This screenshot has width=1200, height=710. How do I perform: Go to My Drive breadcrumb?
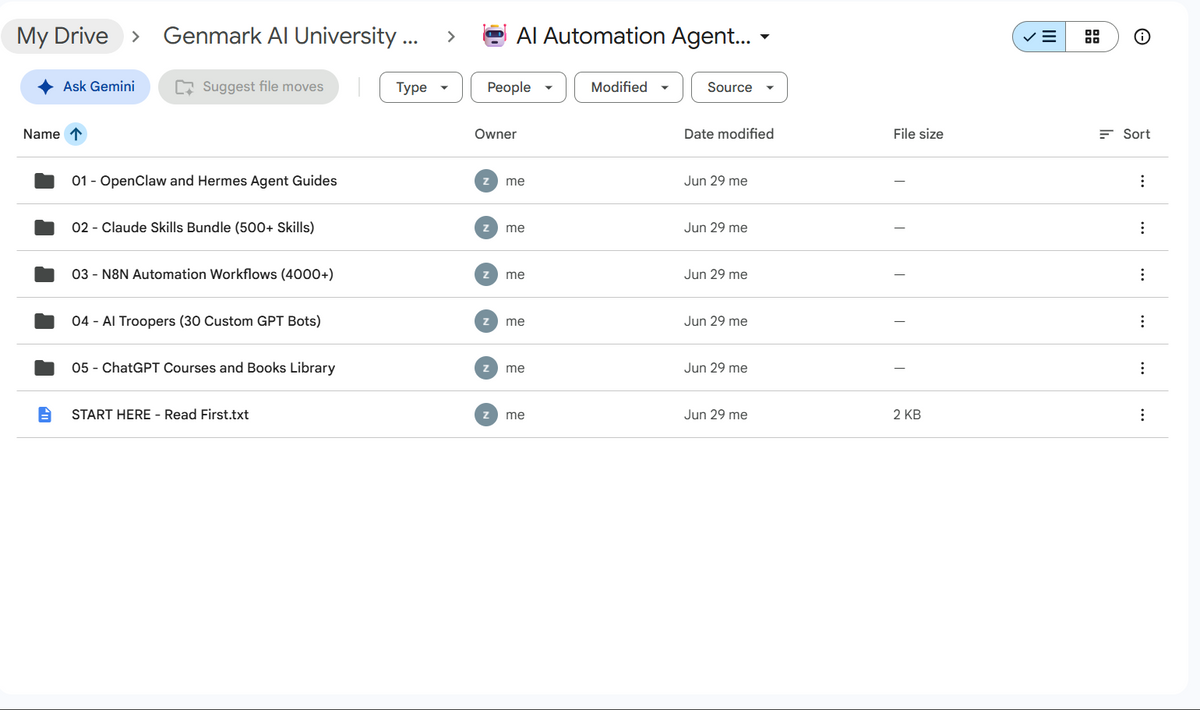tap(63, 36)
